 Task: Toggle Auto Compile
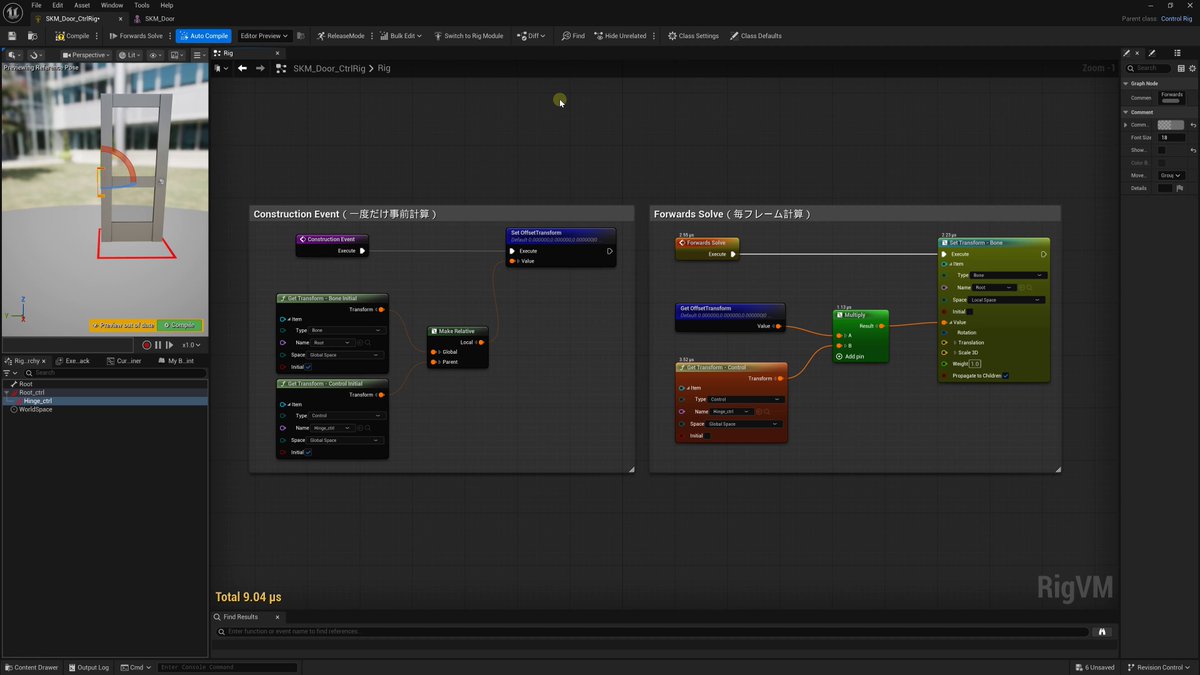(204, 36)
